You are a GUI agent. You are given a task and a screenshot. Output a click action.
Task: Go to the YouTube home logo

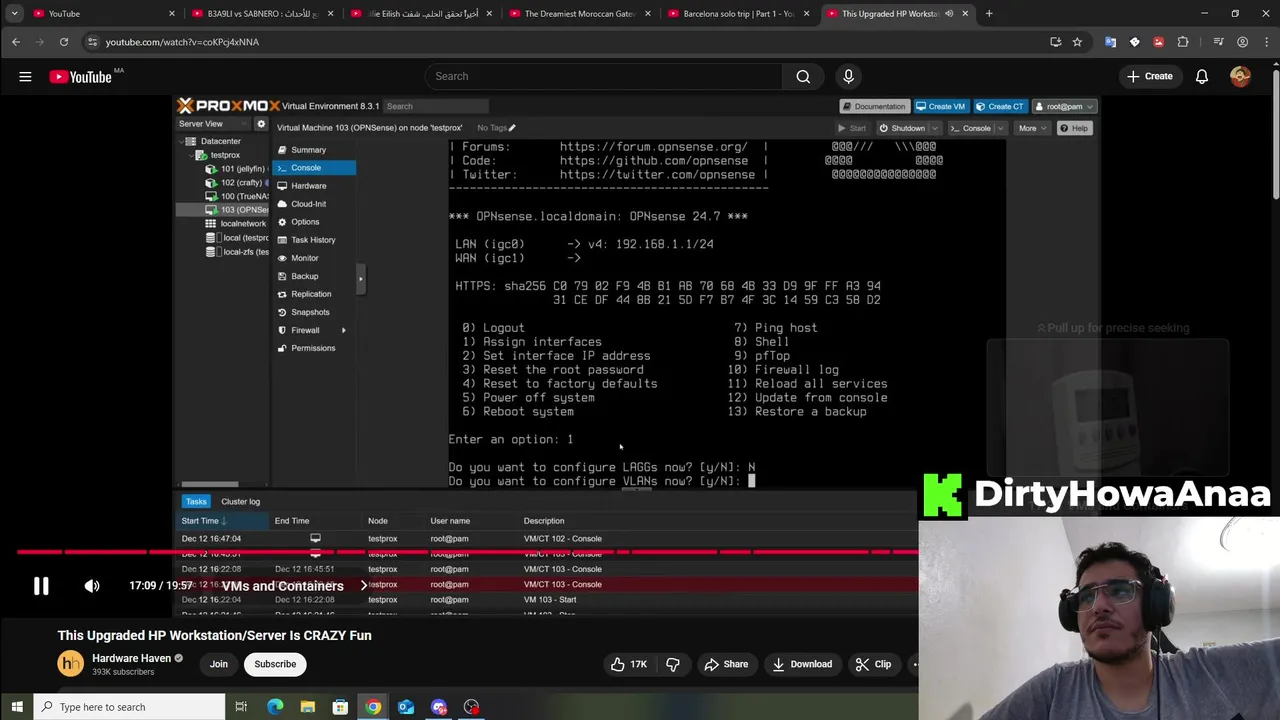(x=80, y=76)
